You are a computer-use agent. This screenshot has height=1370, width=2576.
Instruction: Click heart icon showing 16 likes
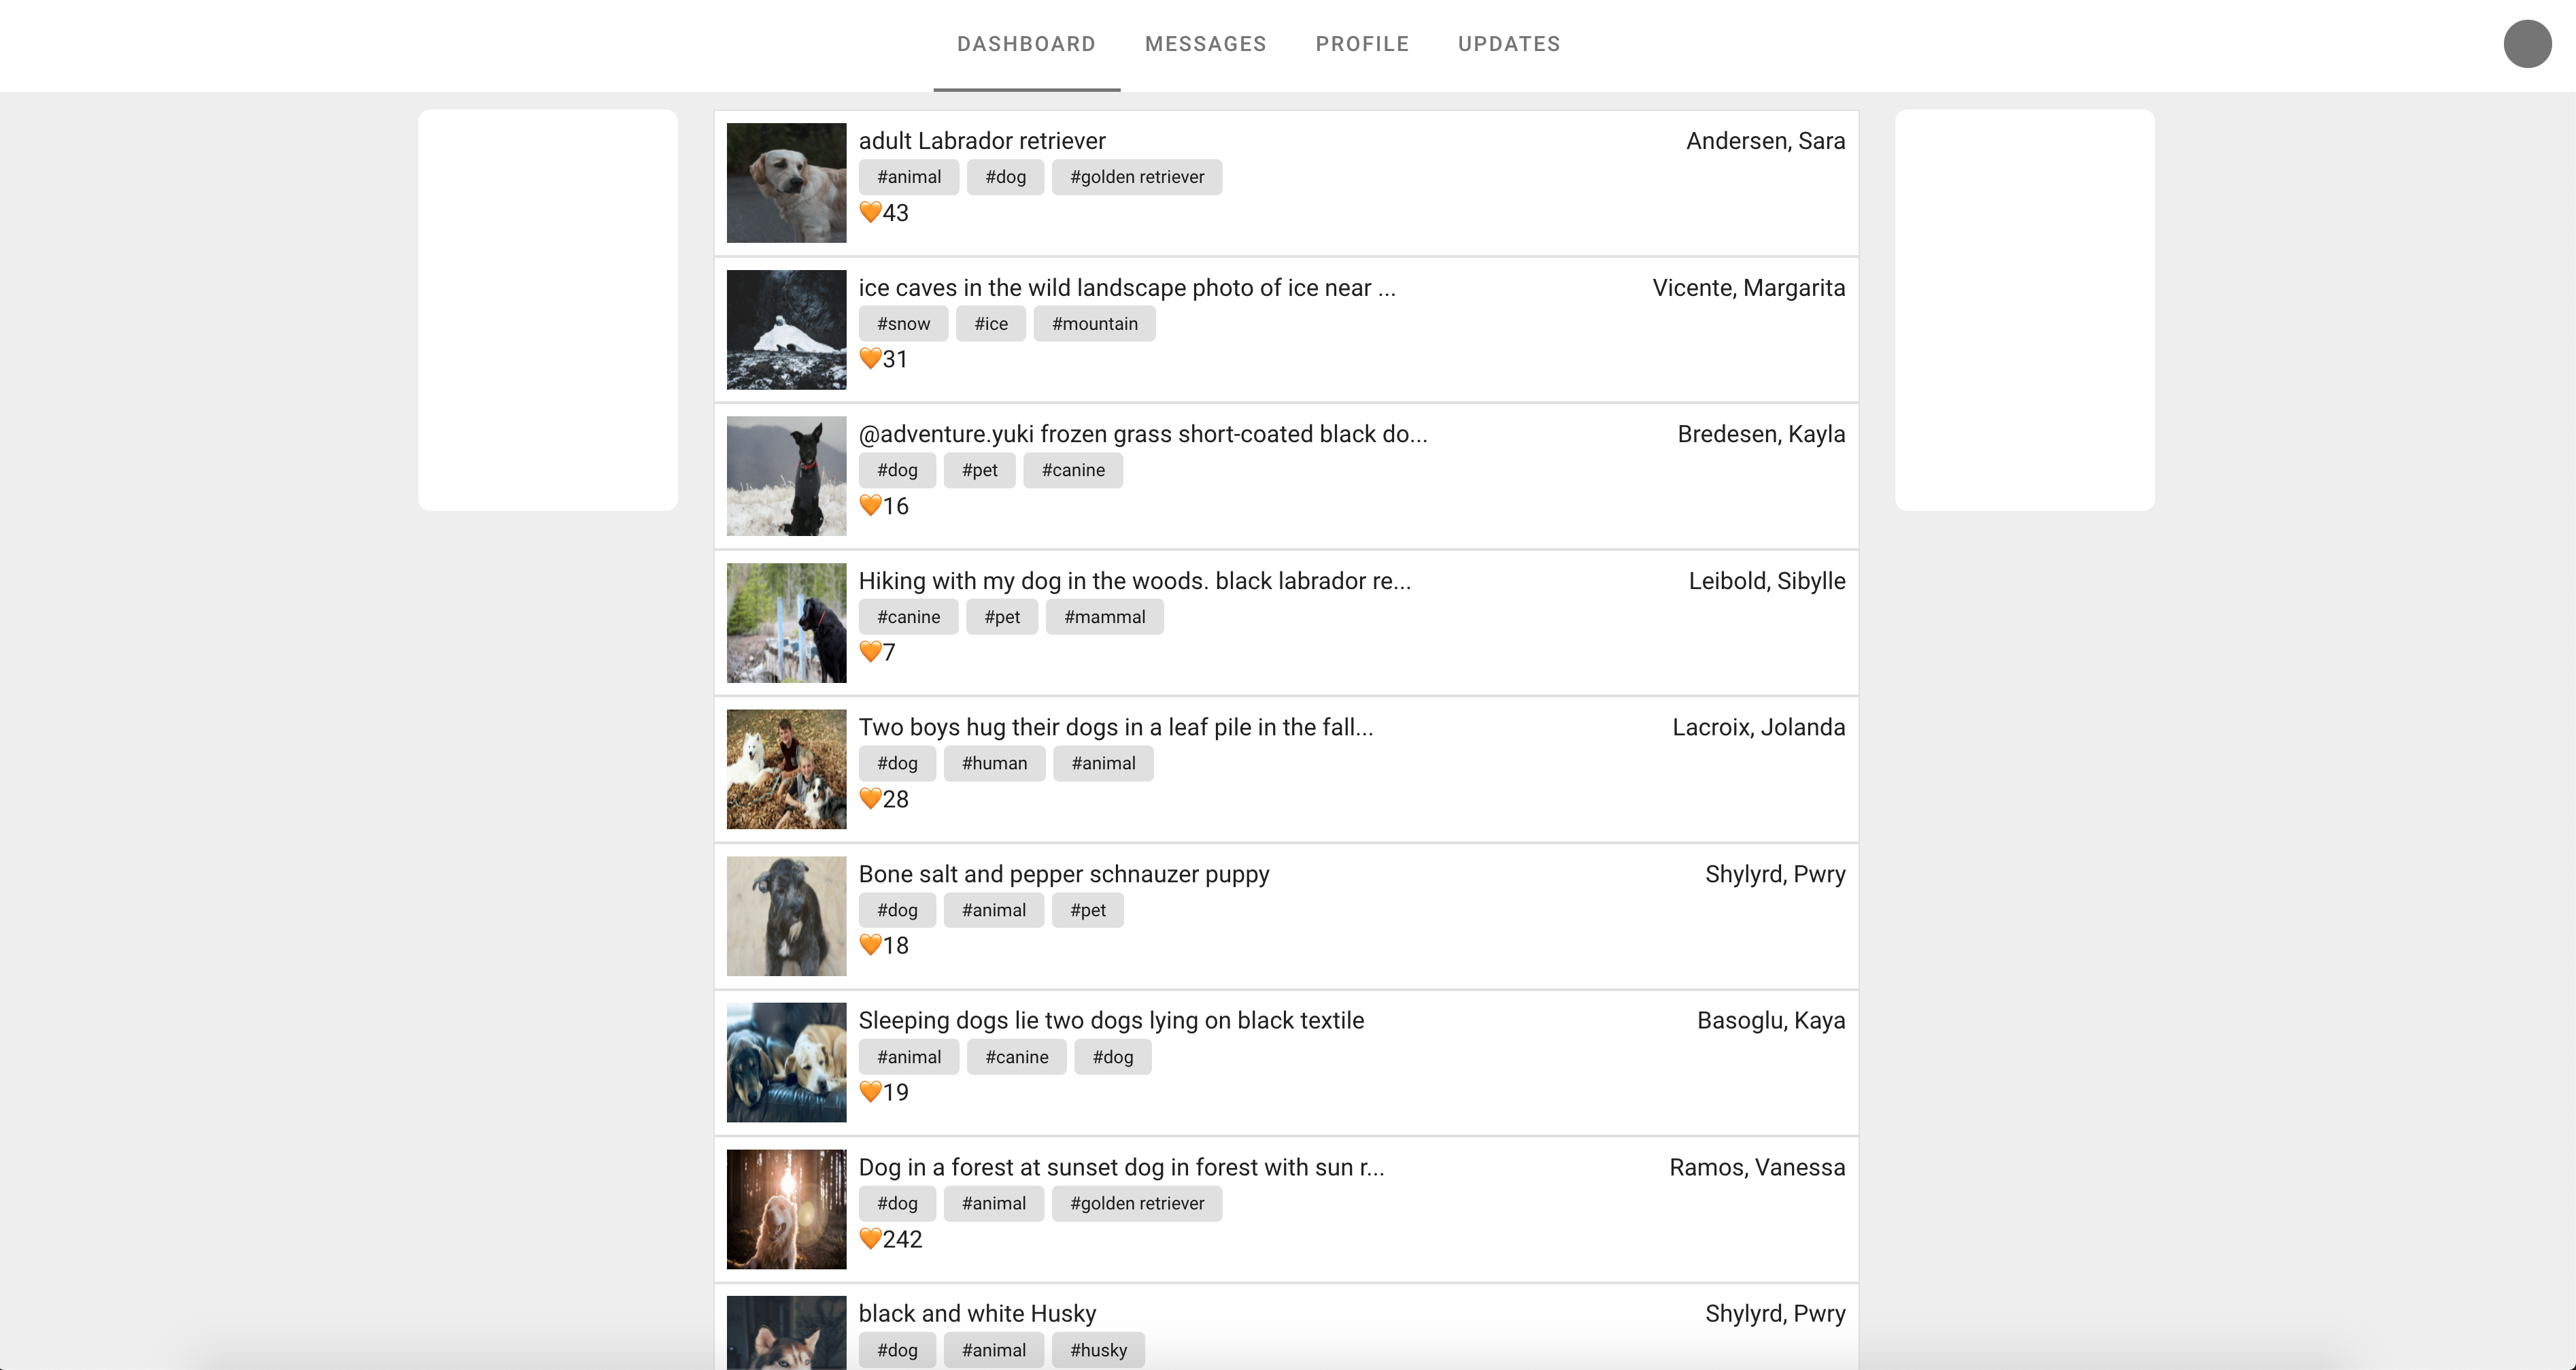870,506
